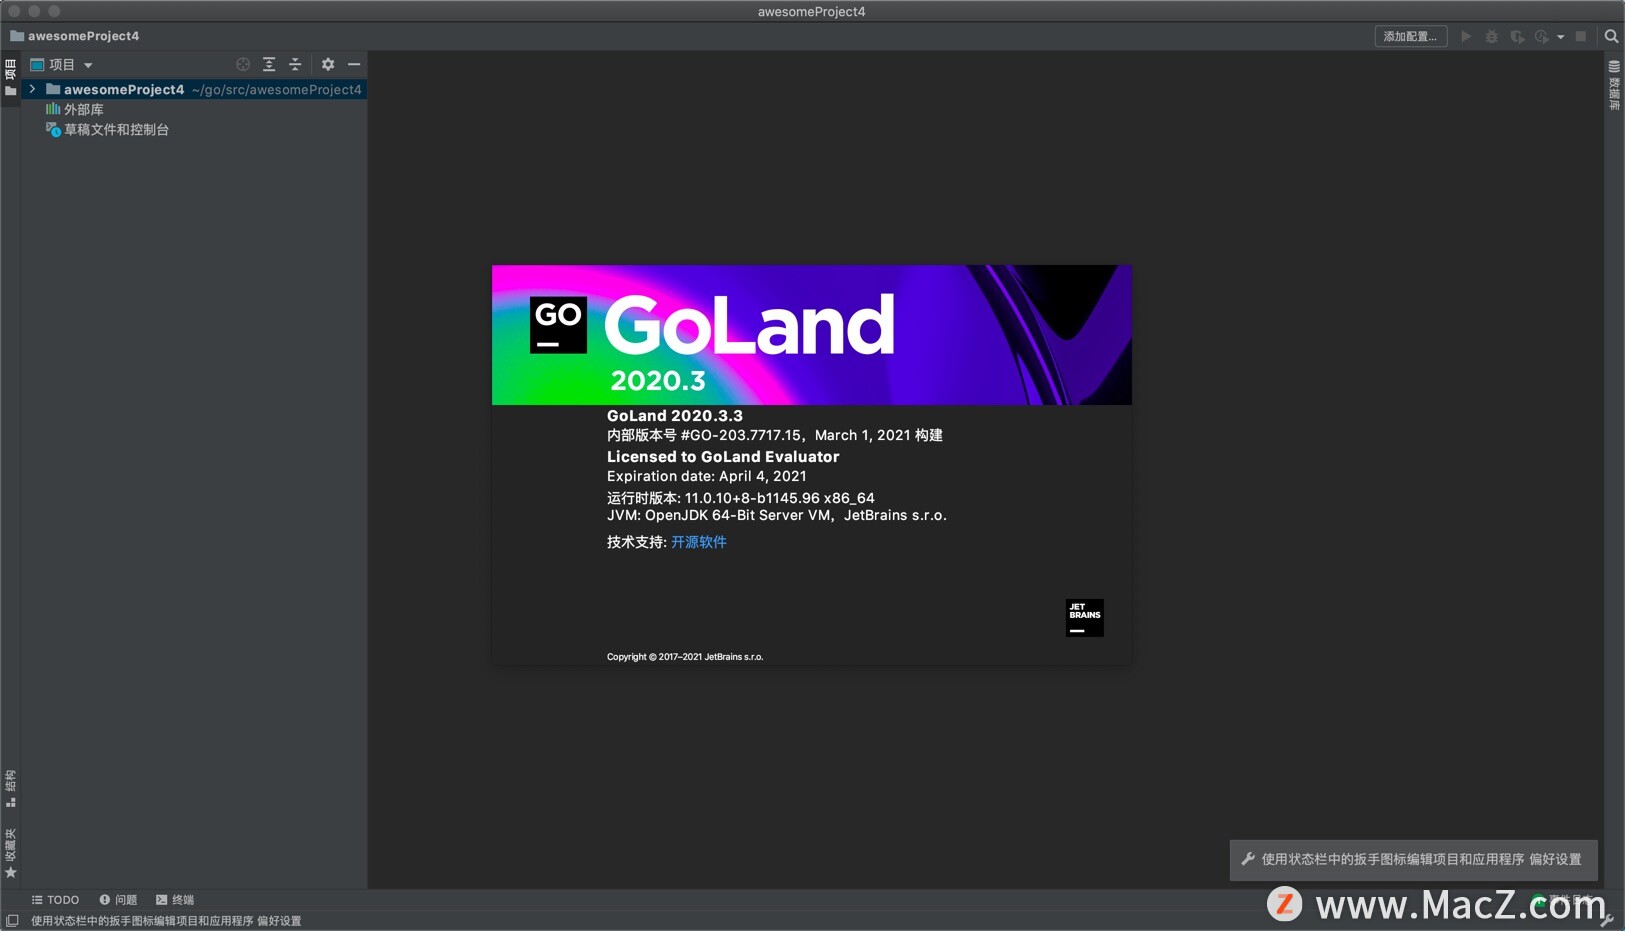The image size is (1625, 931).
Task: Open the 收藏夹 (Favorites) side tab
Action: (10, 853)
